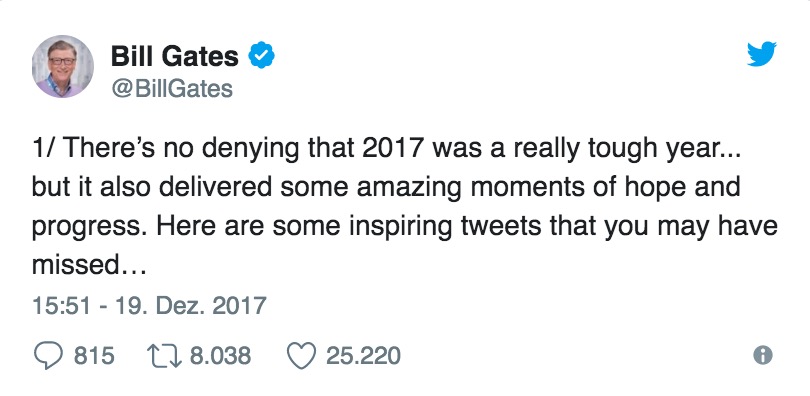Click the Bill Gates display name
The image size is (810, 396).
[x=175, y=56]
